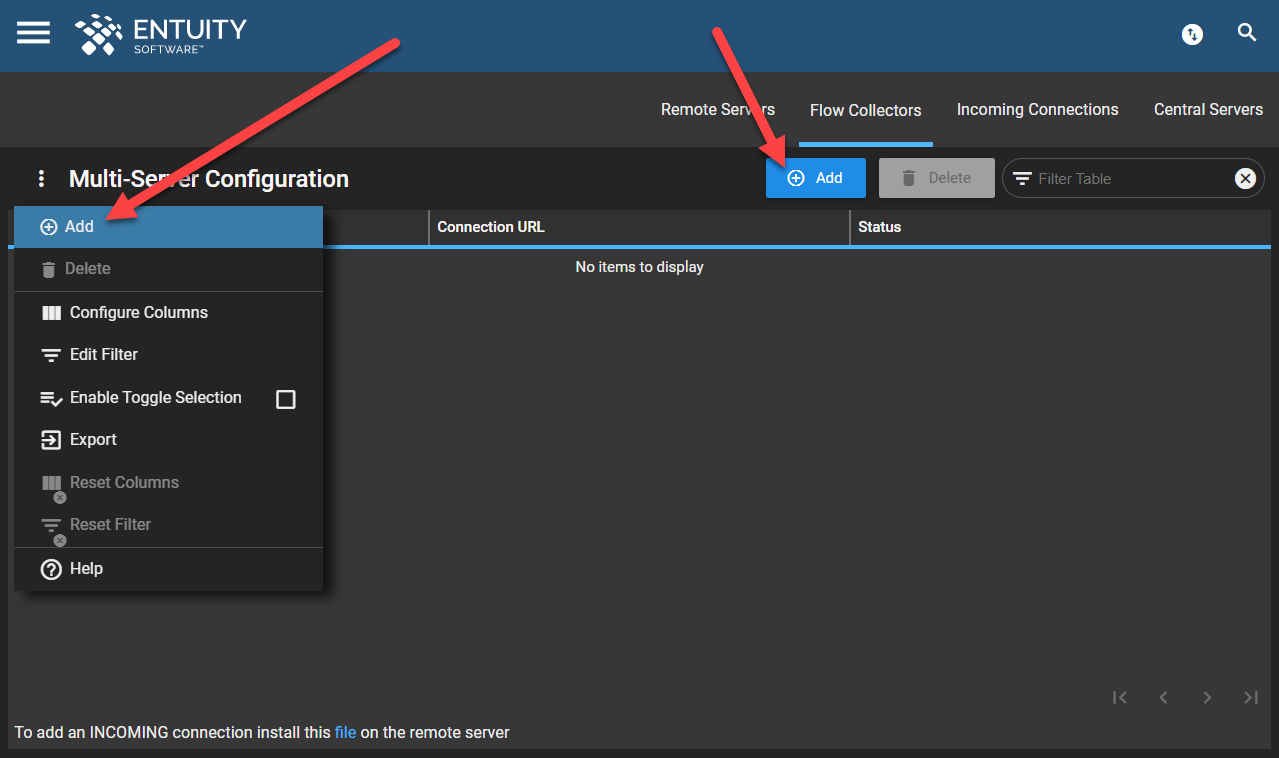Click the Multi-Server Configuration title
This screenshot has height=758, width=1279.
209,179
